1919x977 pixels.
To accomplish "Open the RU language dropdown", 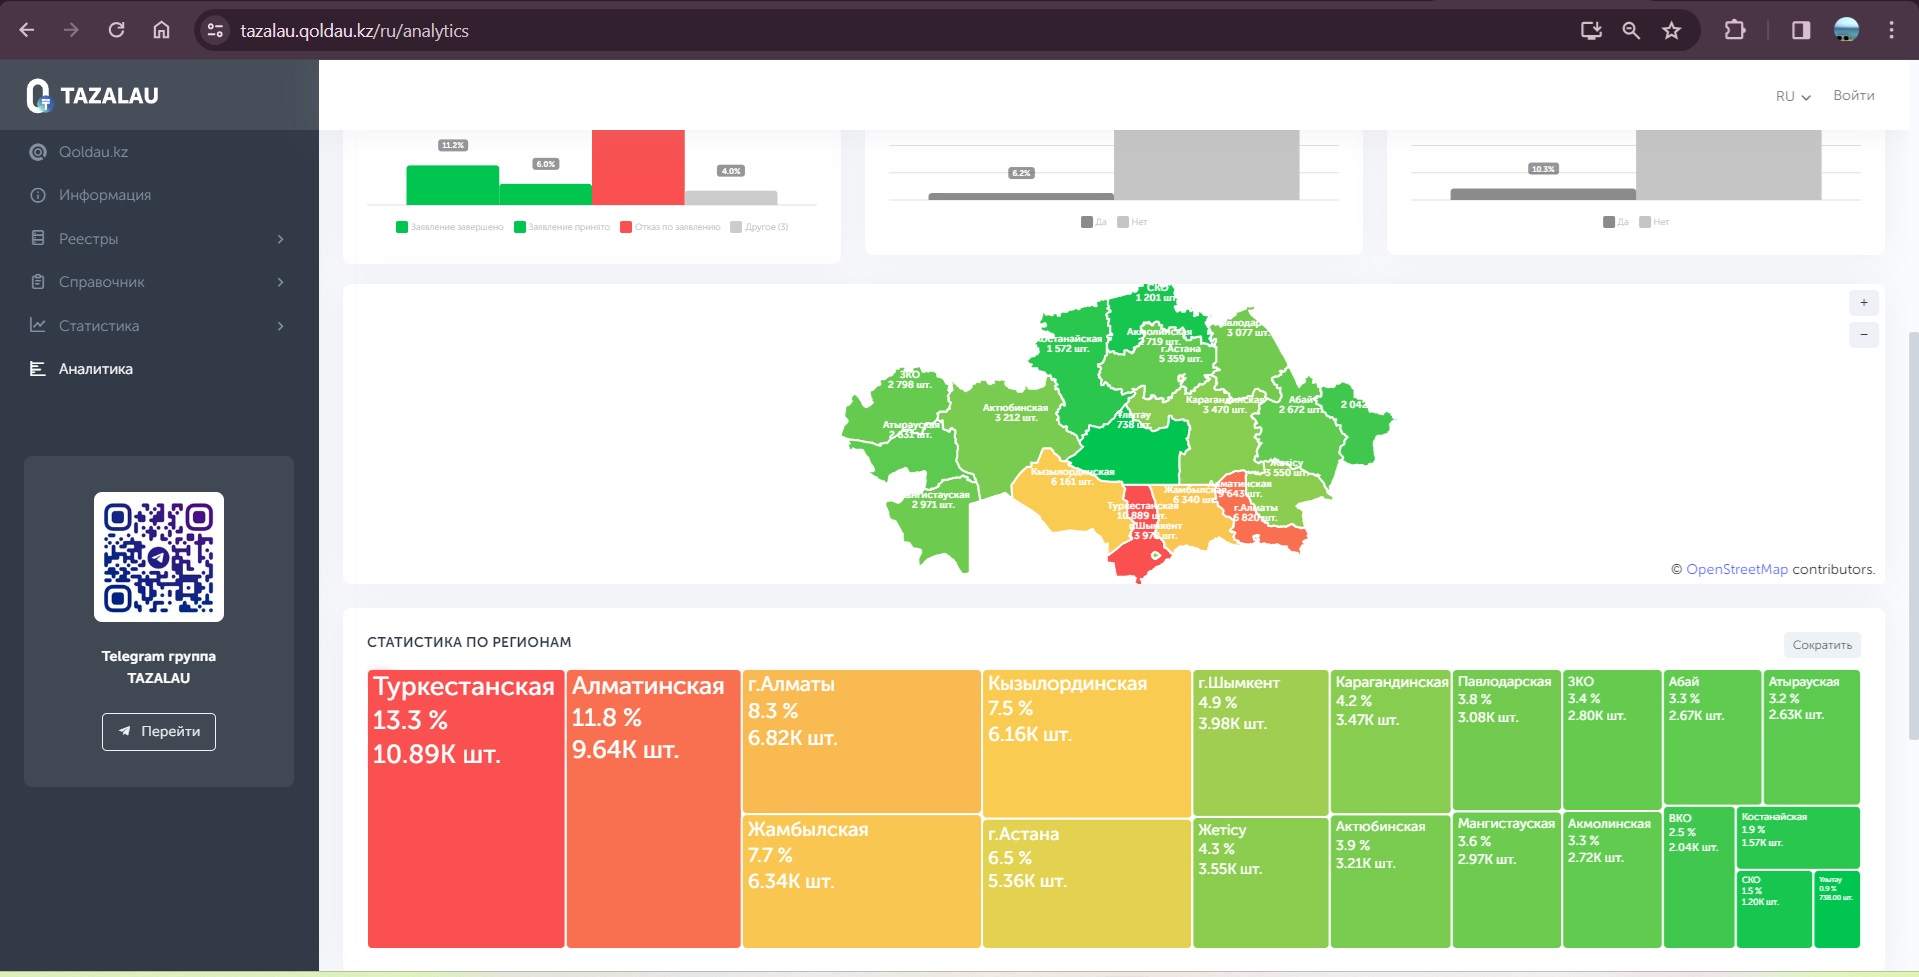I will click(1792, 96).
